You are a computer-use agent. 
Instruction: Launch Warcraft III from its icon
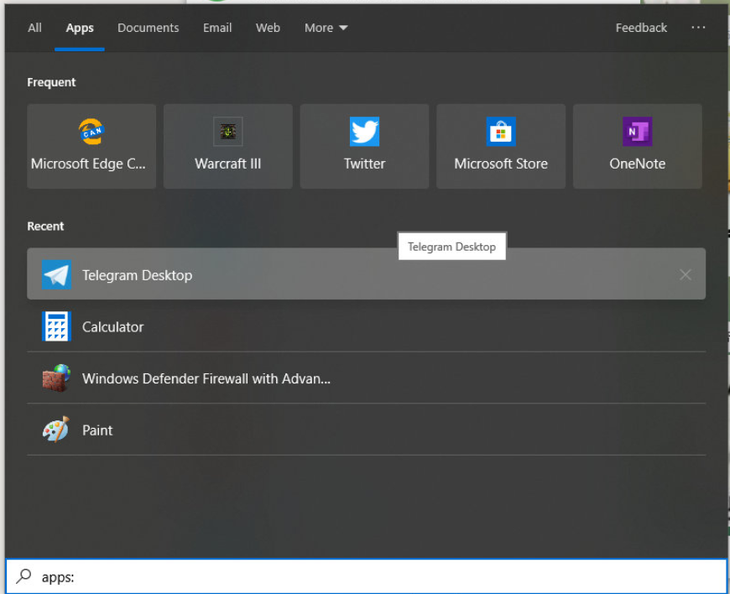(228, 131)
